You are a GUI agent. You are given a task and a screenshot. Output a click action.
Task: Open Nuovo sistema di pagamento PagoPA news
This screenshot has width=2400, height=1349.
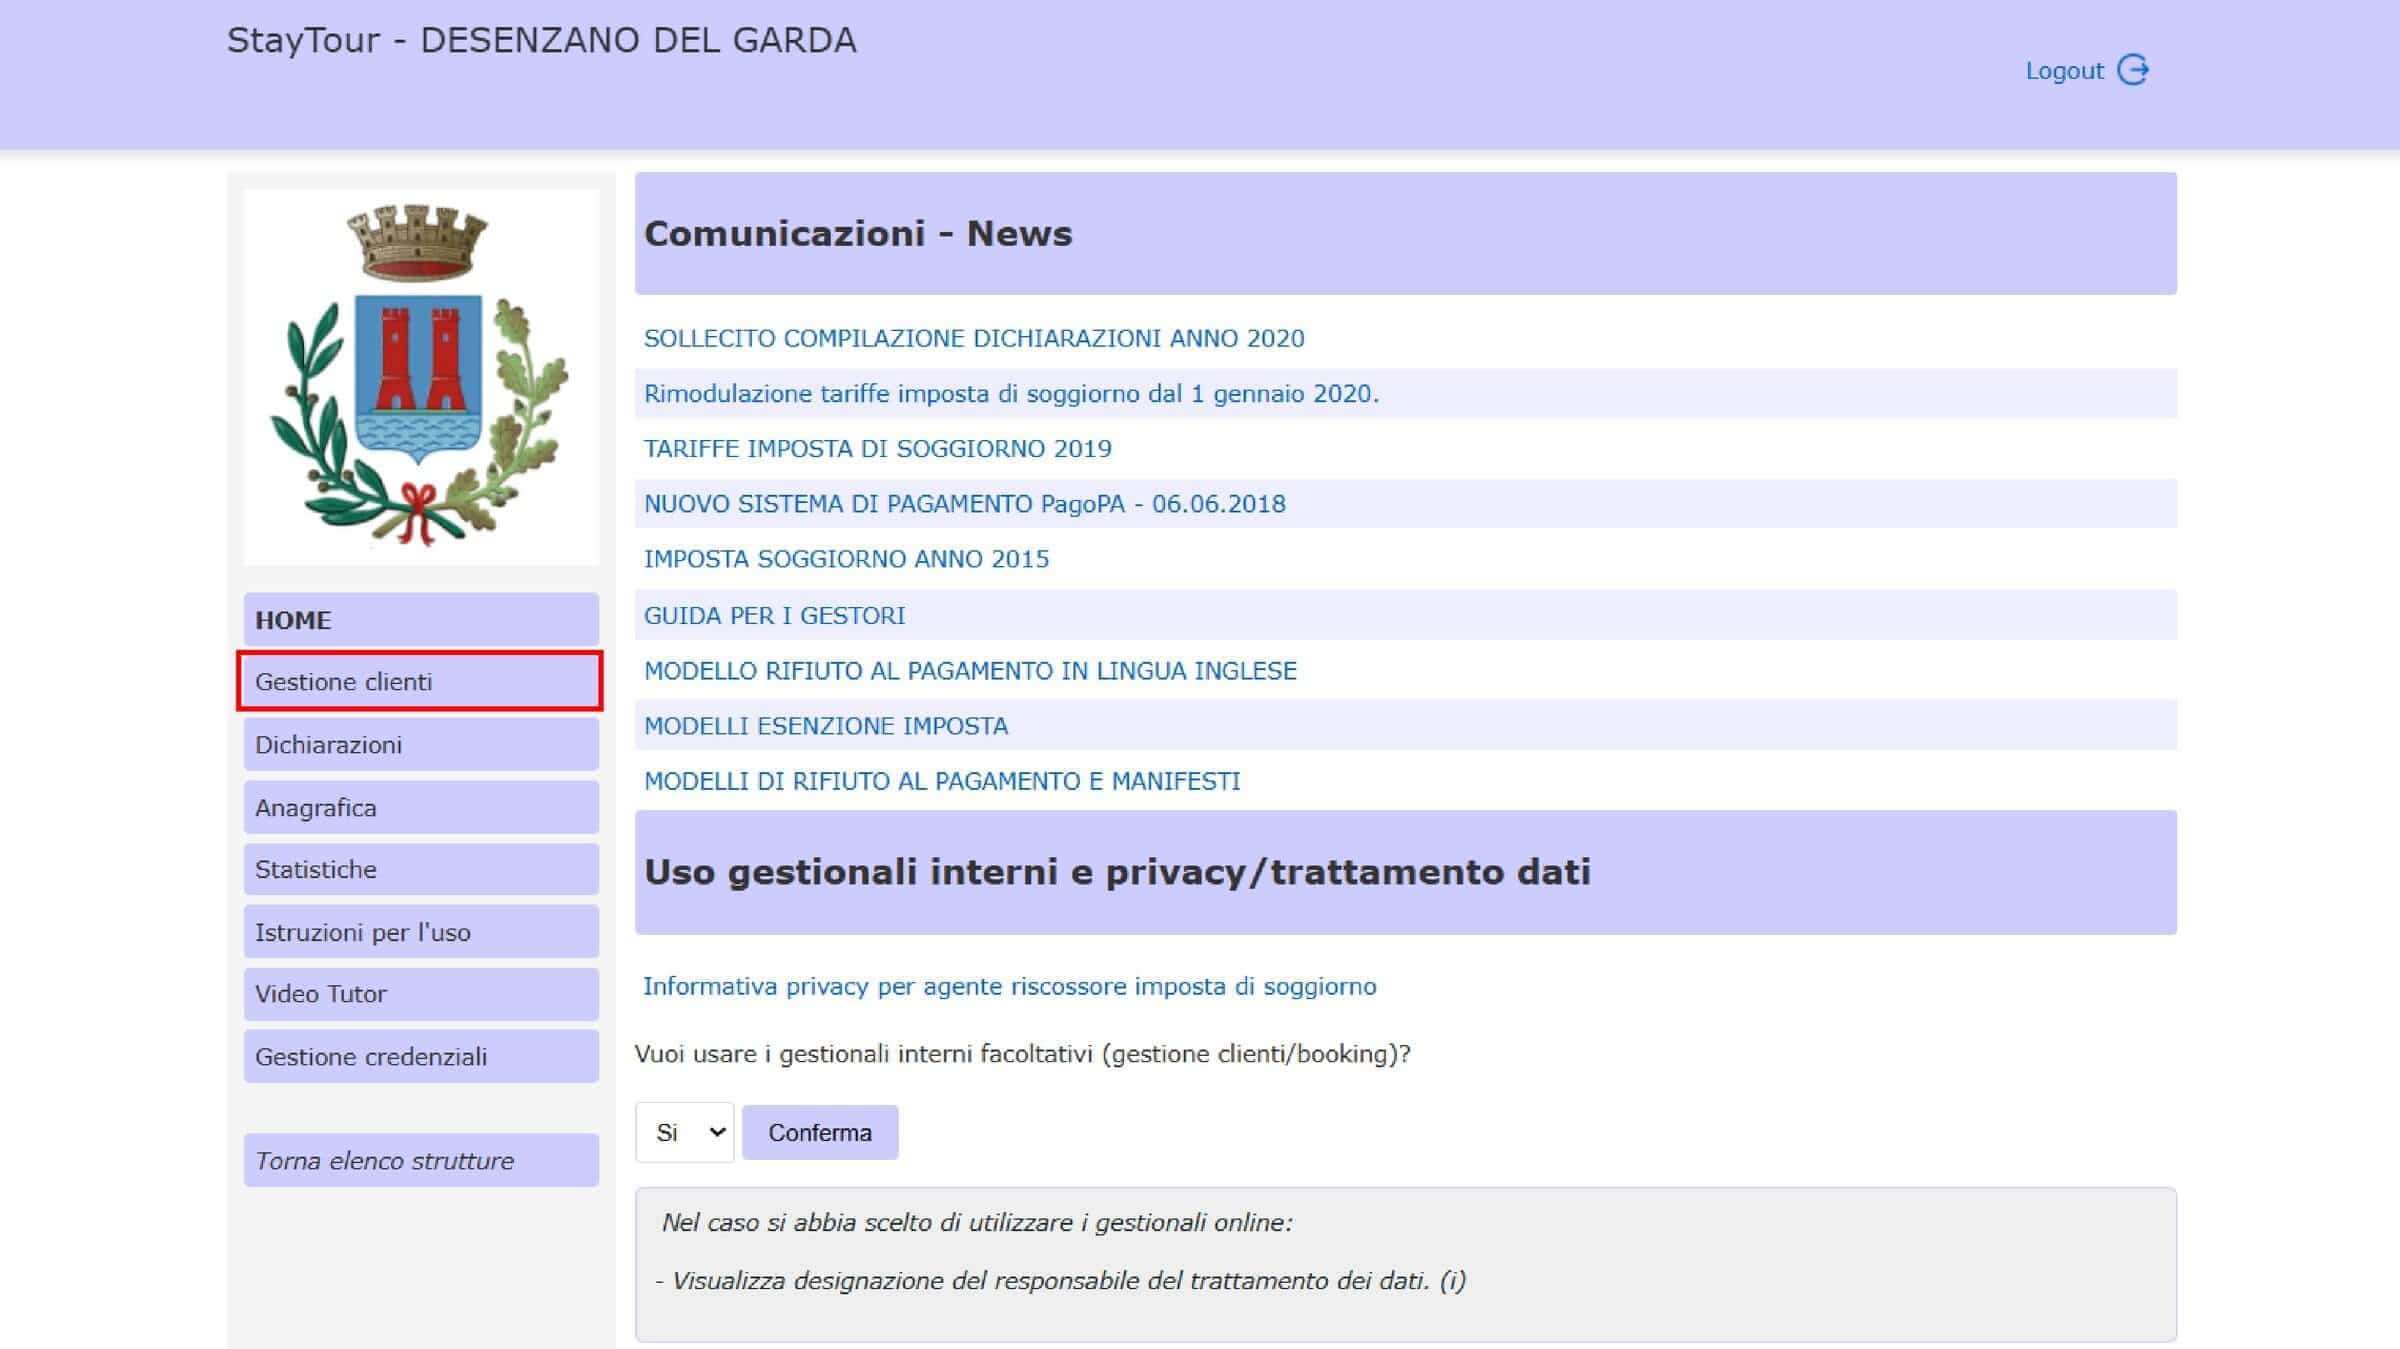[x=964, y=503]
